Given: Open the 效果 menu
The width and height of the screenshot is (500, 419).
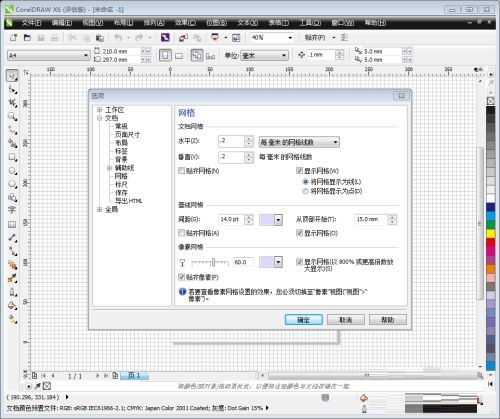Looking at the screenshot, I should click(185, 23).
